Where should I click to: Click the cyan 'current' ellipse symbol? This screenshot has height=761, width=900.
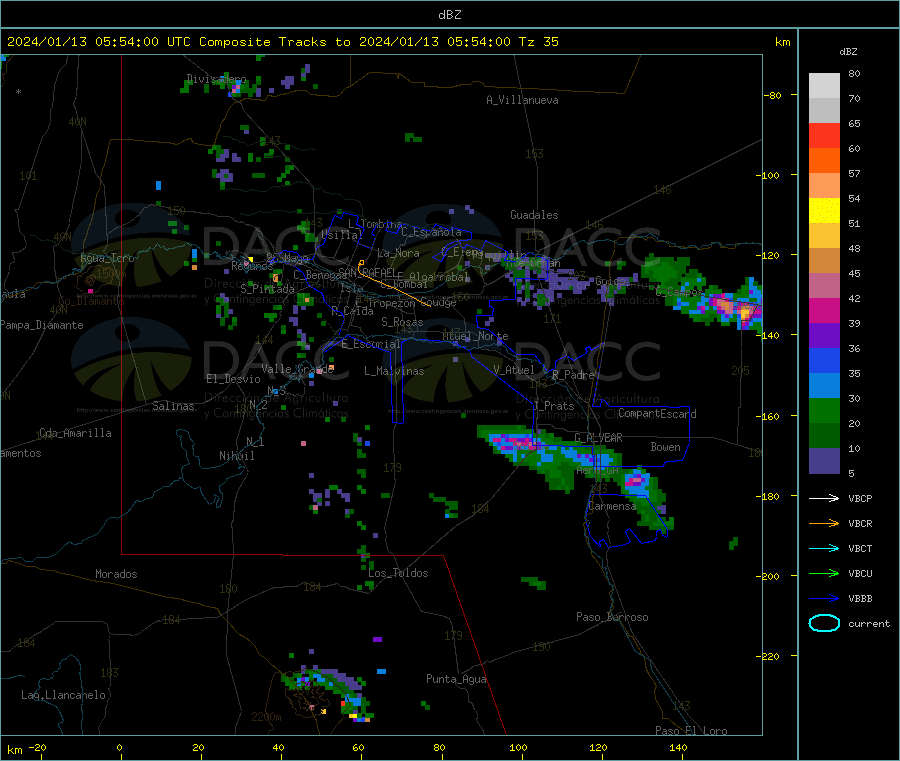(824, 623)
